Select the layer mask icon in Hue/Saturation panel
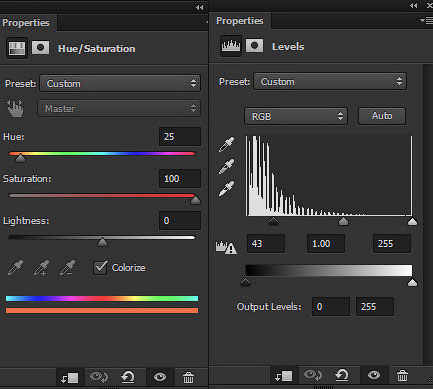The width and height of the screenshot is (433, 389). [40, 48]
